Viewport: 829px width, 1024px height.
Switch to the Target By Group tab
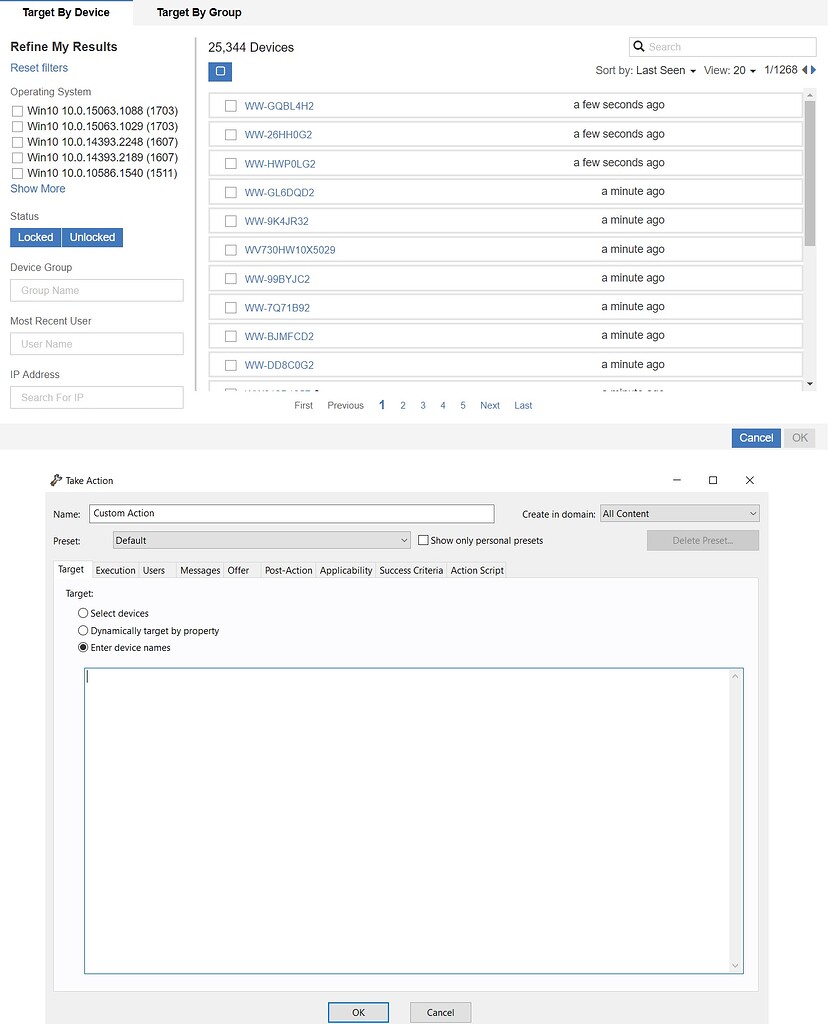[198, 13]
